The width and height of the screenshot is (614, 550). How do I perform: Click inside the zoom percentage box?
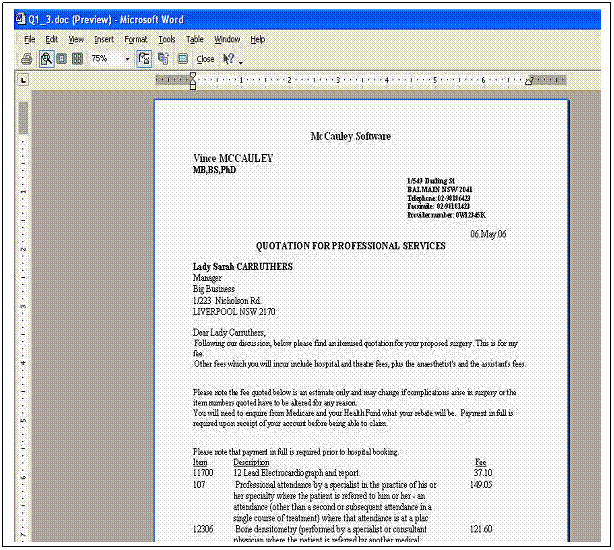coord(106,59)
